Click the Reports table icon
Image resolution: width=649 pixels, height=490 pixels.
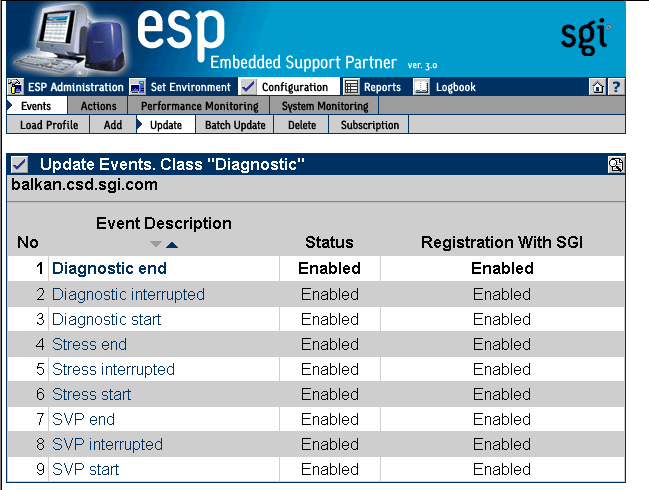[x=351, y=87]
